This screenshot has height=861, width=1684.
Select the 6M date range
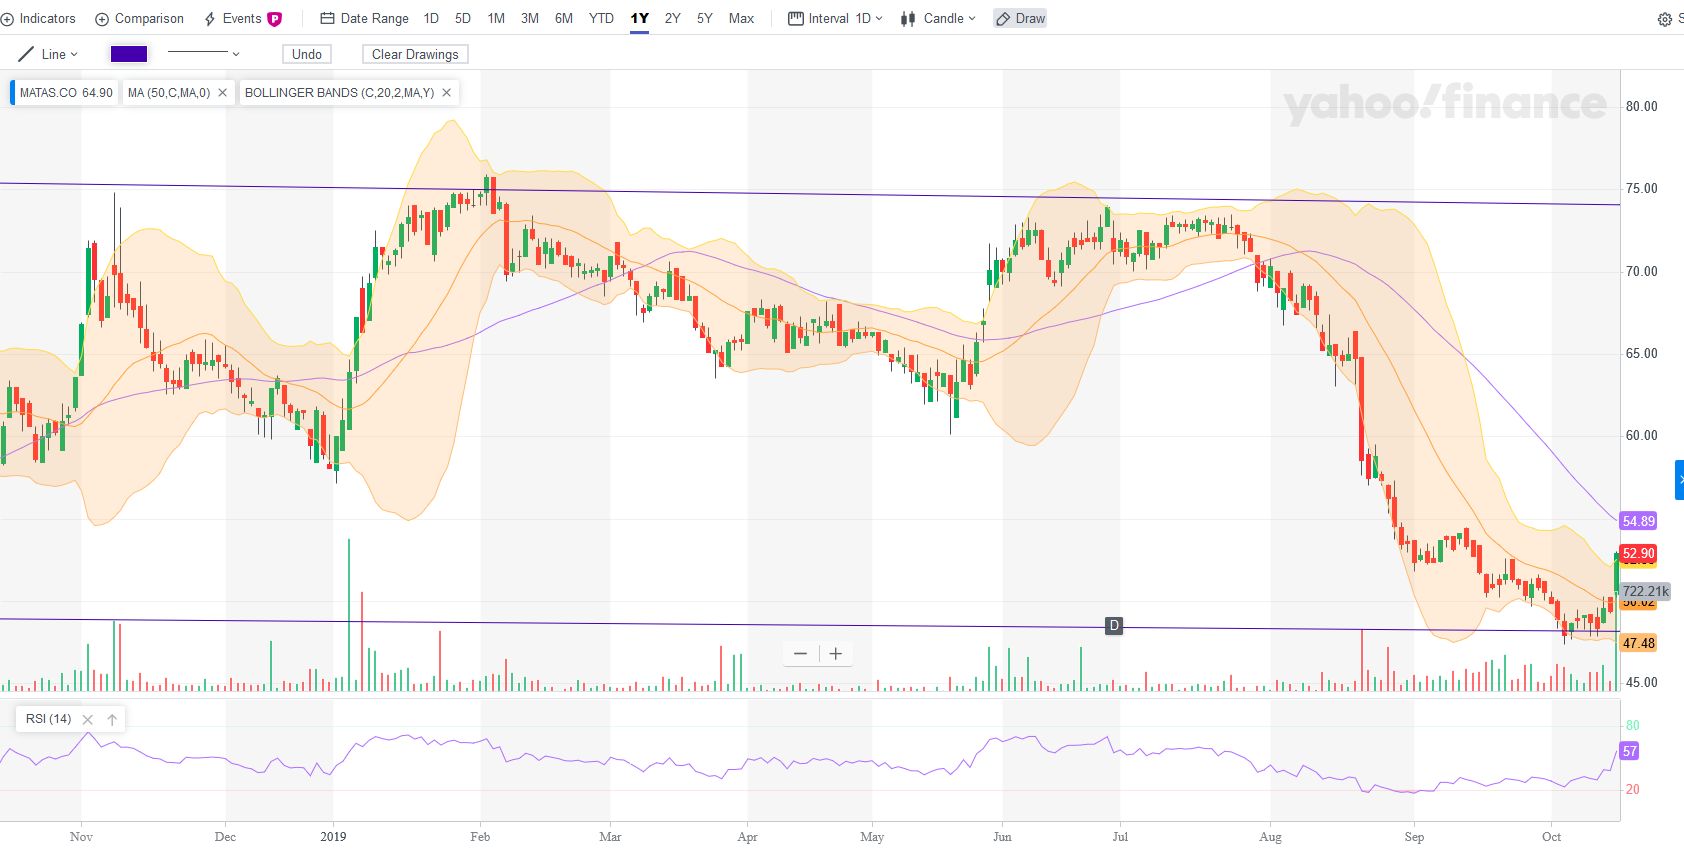(x=564, y=19)
